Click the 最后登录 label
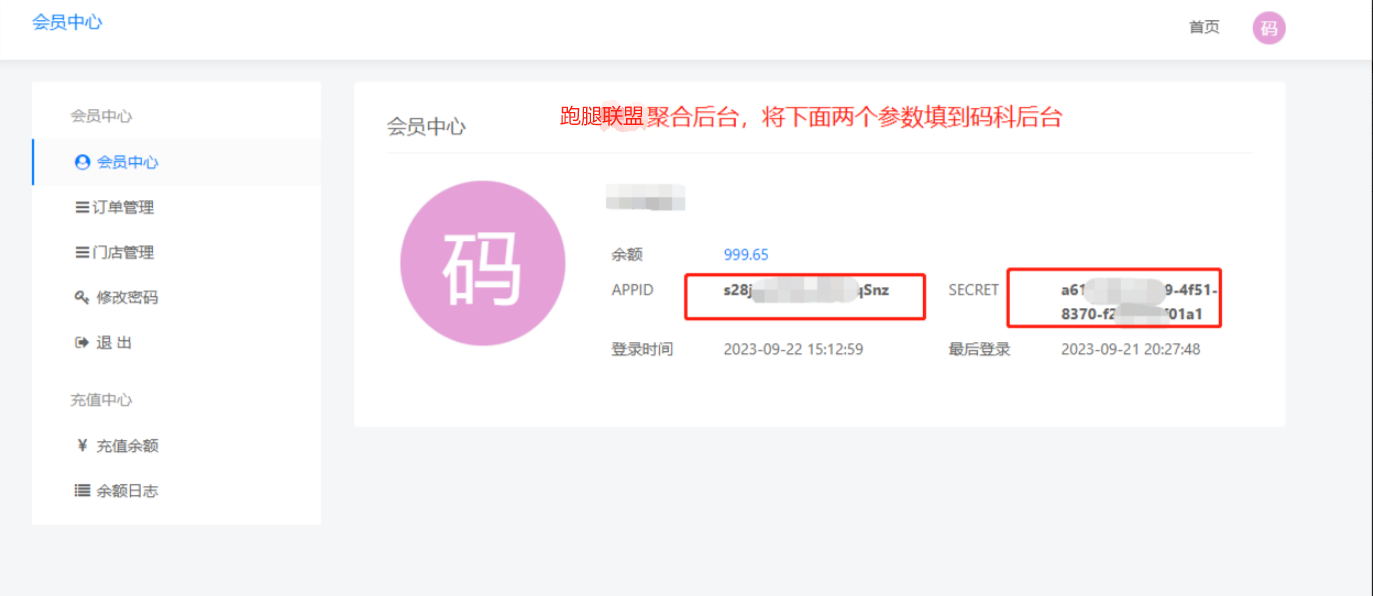This screenshot has width=1373, height=596. 979,350
